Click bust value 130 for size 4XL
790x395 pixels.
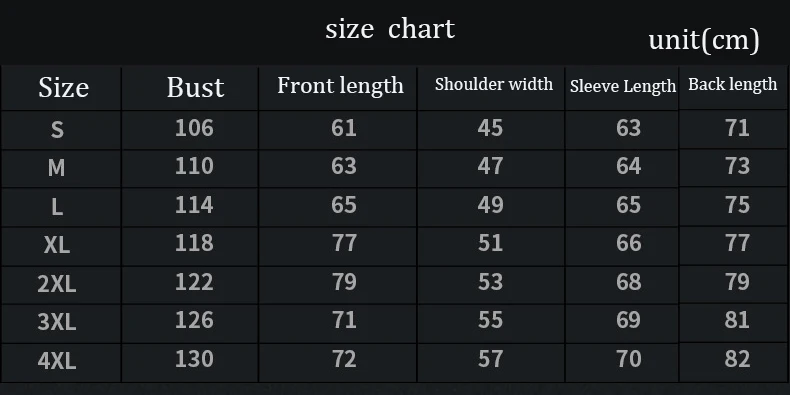[194, 359]
